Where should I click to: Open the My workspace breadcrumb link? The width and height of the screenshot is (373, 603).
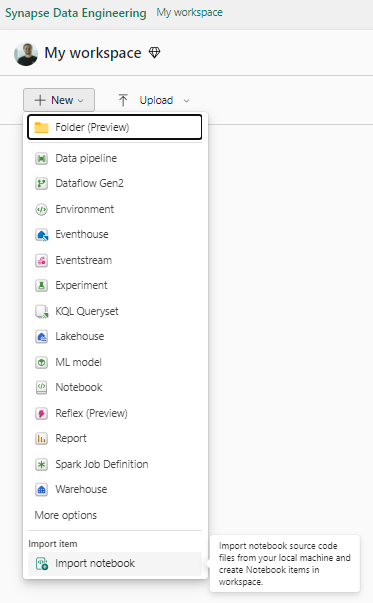(189, 13)
